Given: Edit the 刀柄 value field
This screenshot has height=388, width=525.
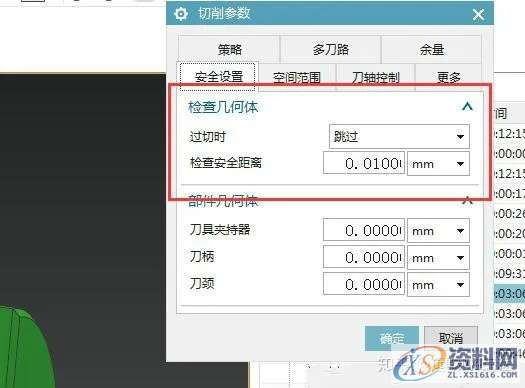Looking at the screenshot, I should click(364, 257).
